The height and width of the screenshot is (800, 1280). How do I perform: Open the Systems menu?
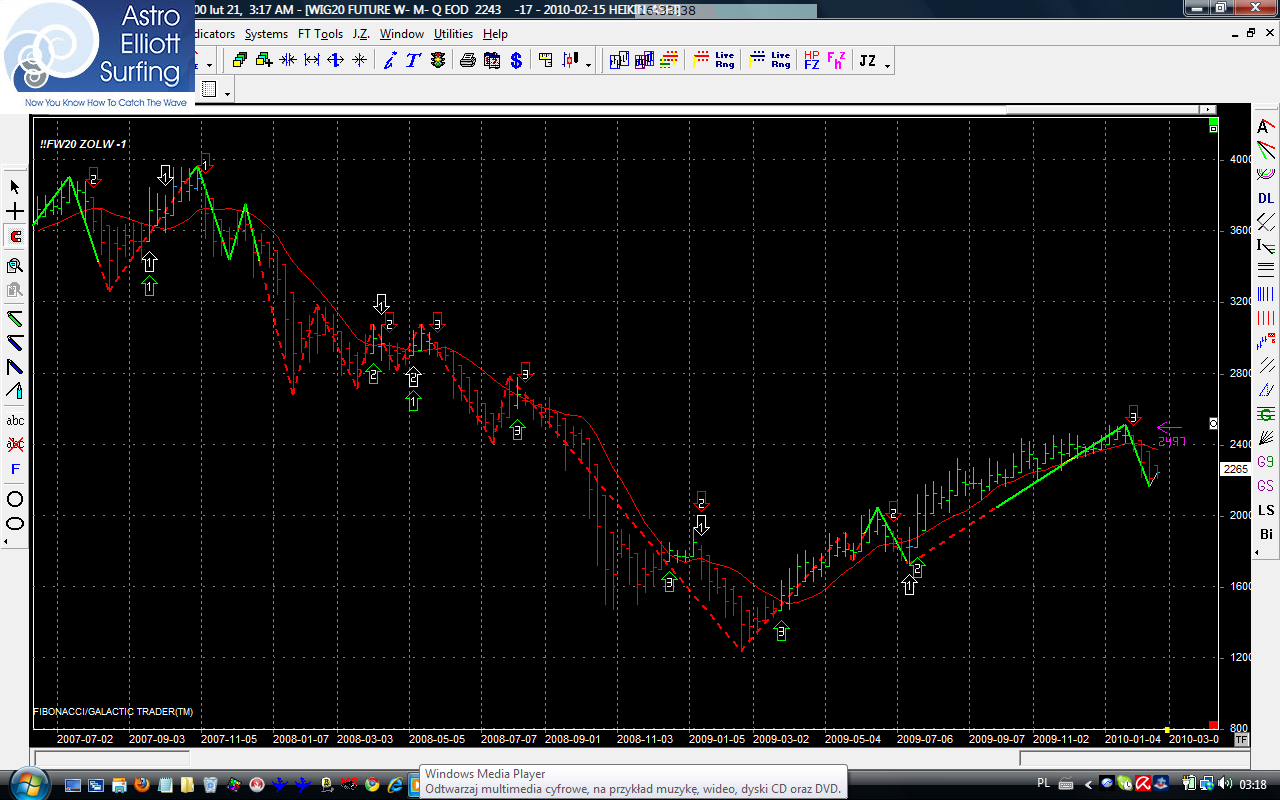266,33
